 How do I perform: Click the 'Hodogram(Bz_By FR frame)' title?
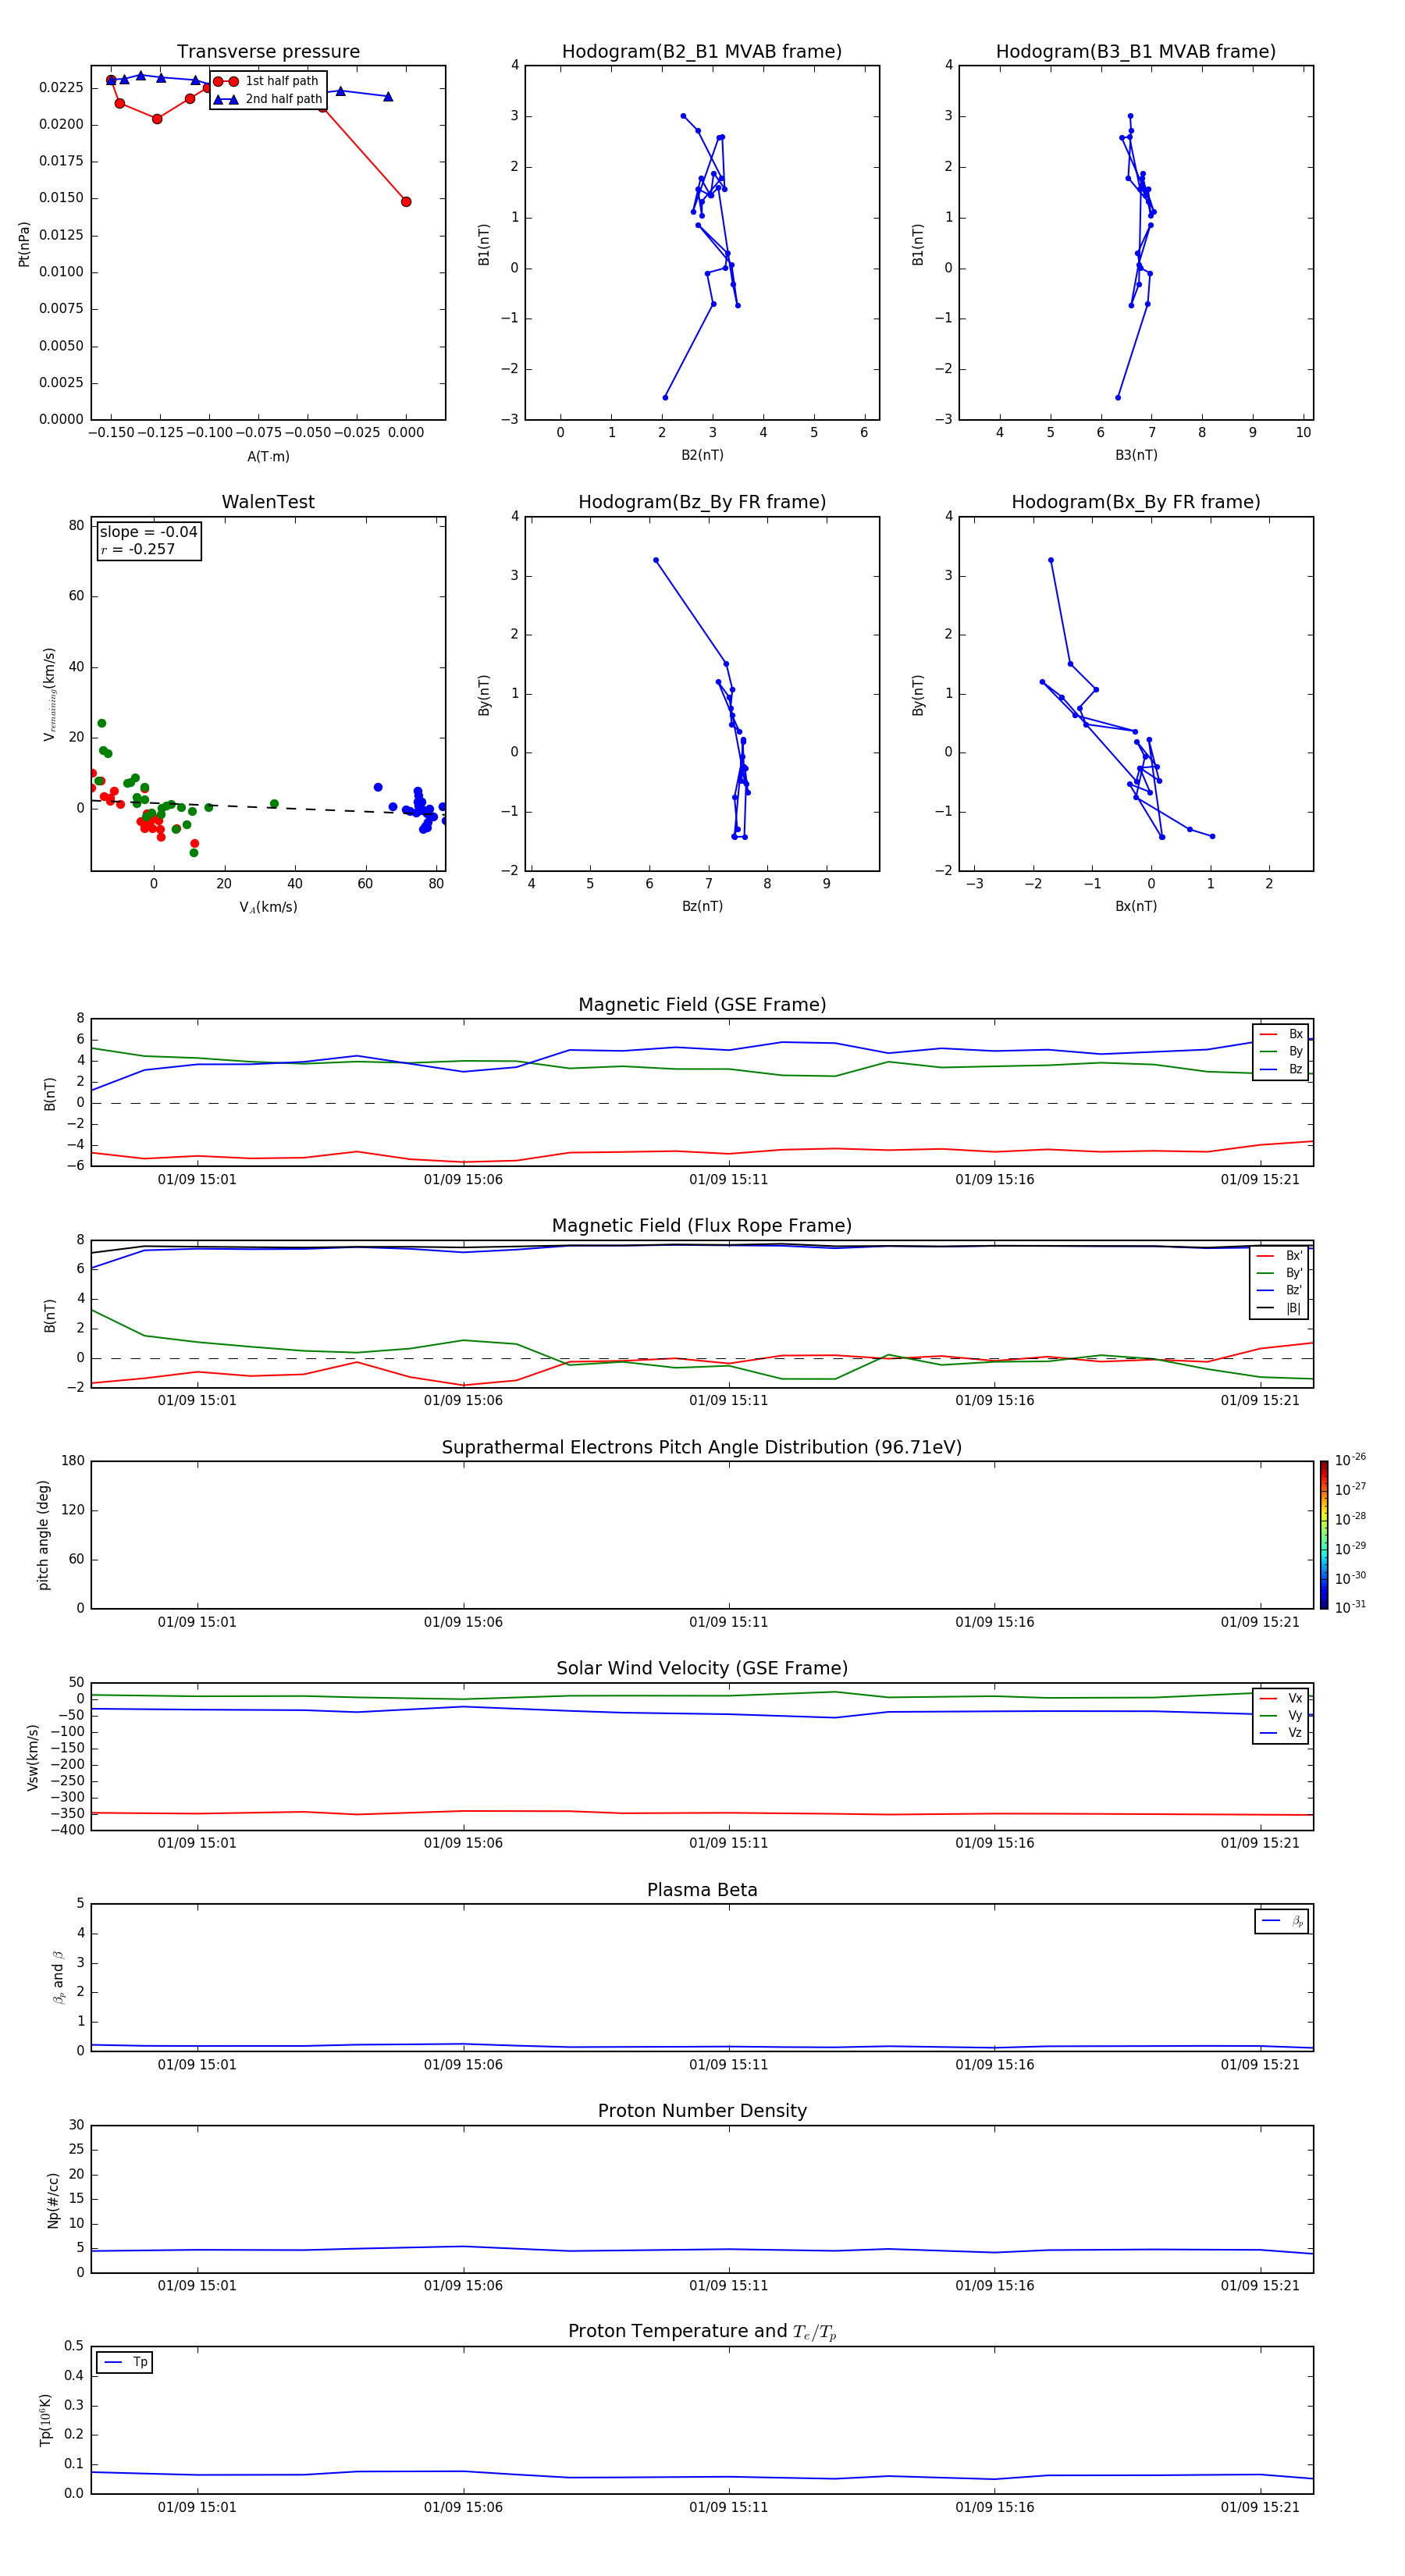coord(702,502)
